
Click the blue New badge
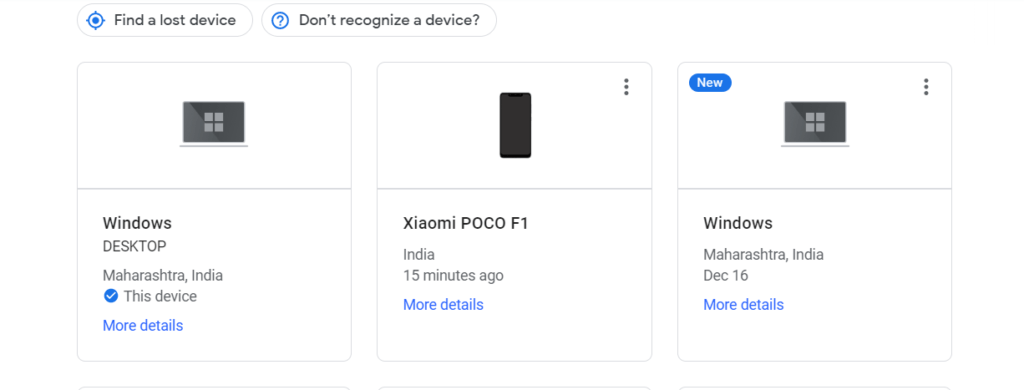click(x=710, y=82)
